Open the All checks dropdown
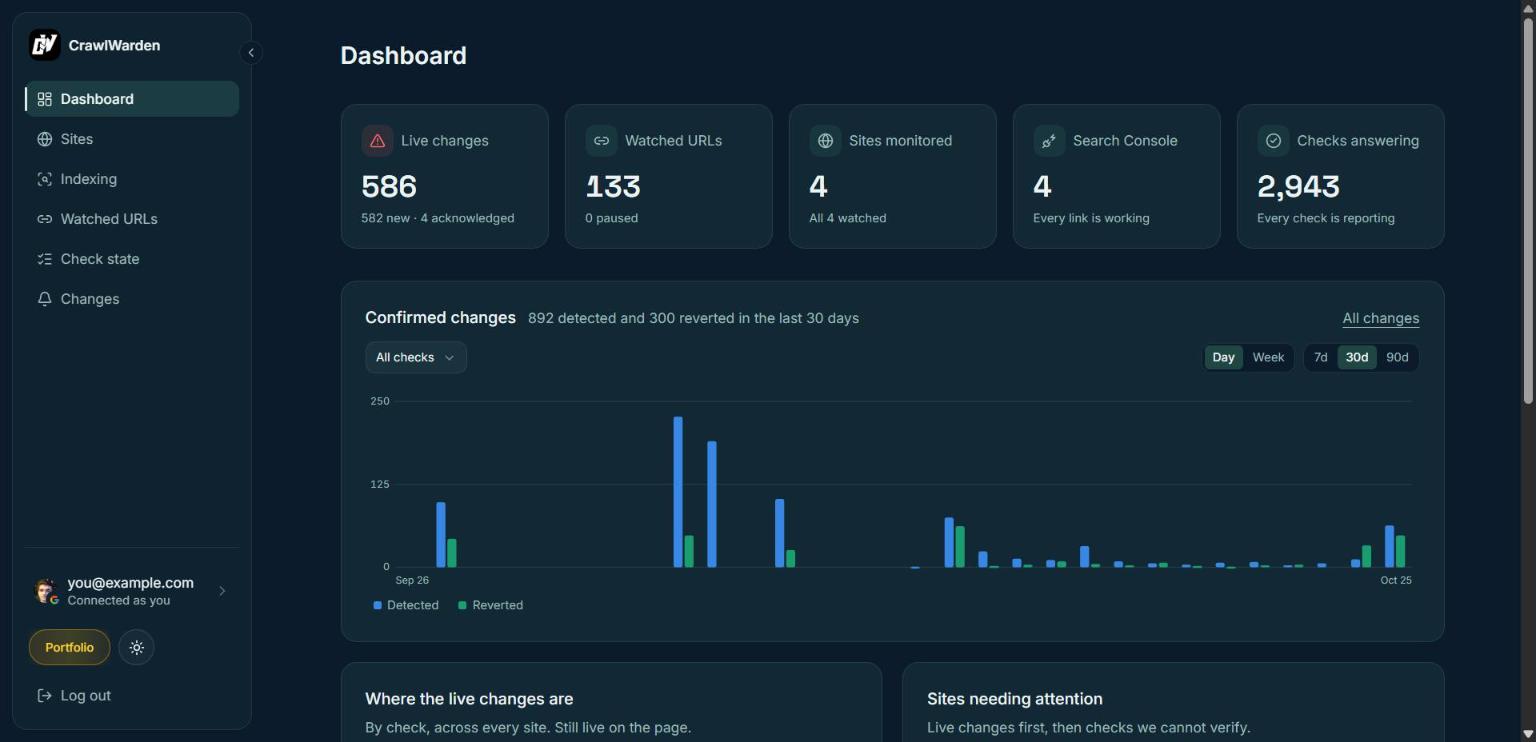The width and height of the screenshot is (1536, 742). point(416,358)
